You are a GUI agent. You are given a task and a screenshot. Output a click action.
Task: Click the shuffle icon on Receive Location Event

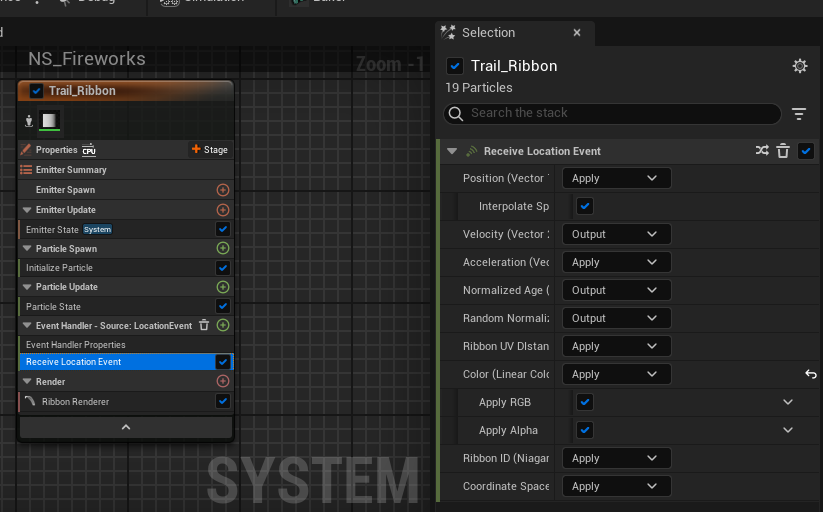[x=762, y=151]
